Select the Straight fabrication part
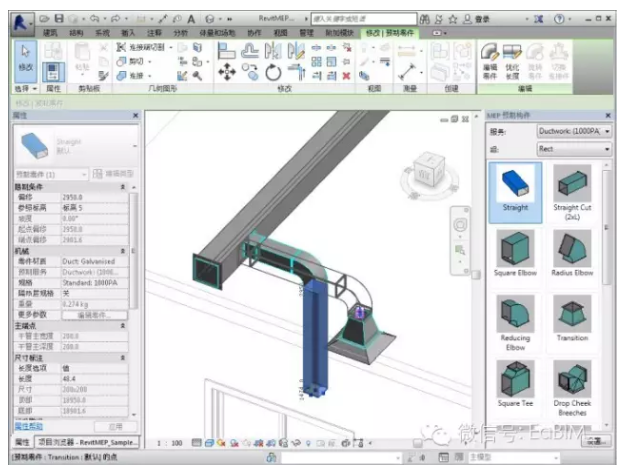Screen dimensions: 623x475 (x=515, y=192)
